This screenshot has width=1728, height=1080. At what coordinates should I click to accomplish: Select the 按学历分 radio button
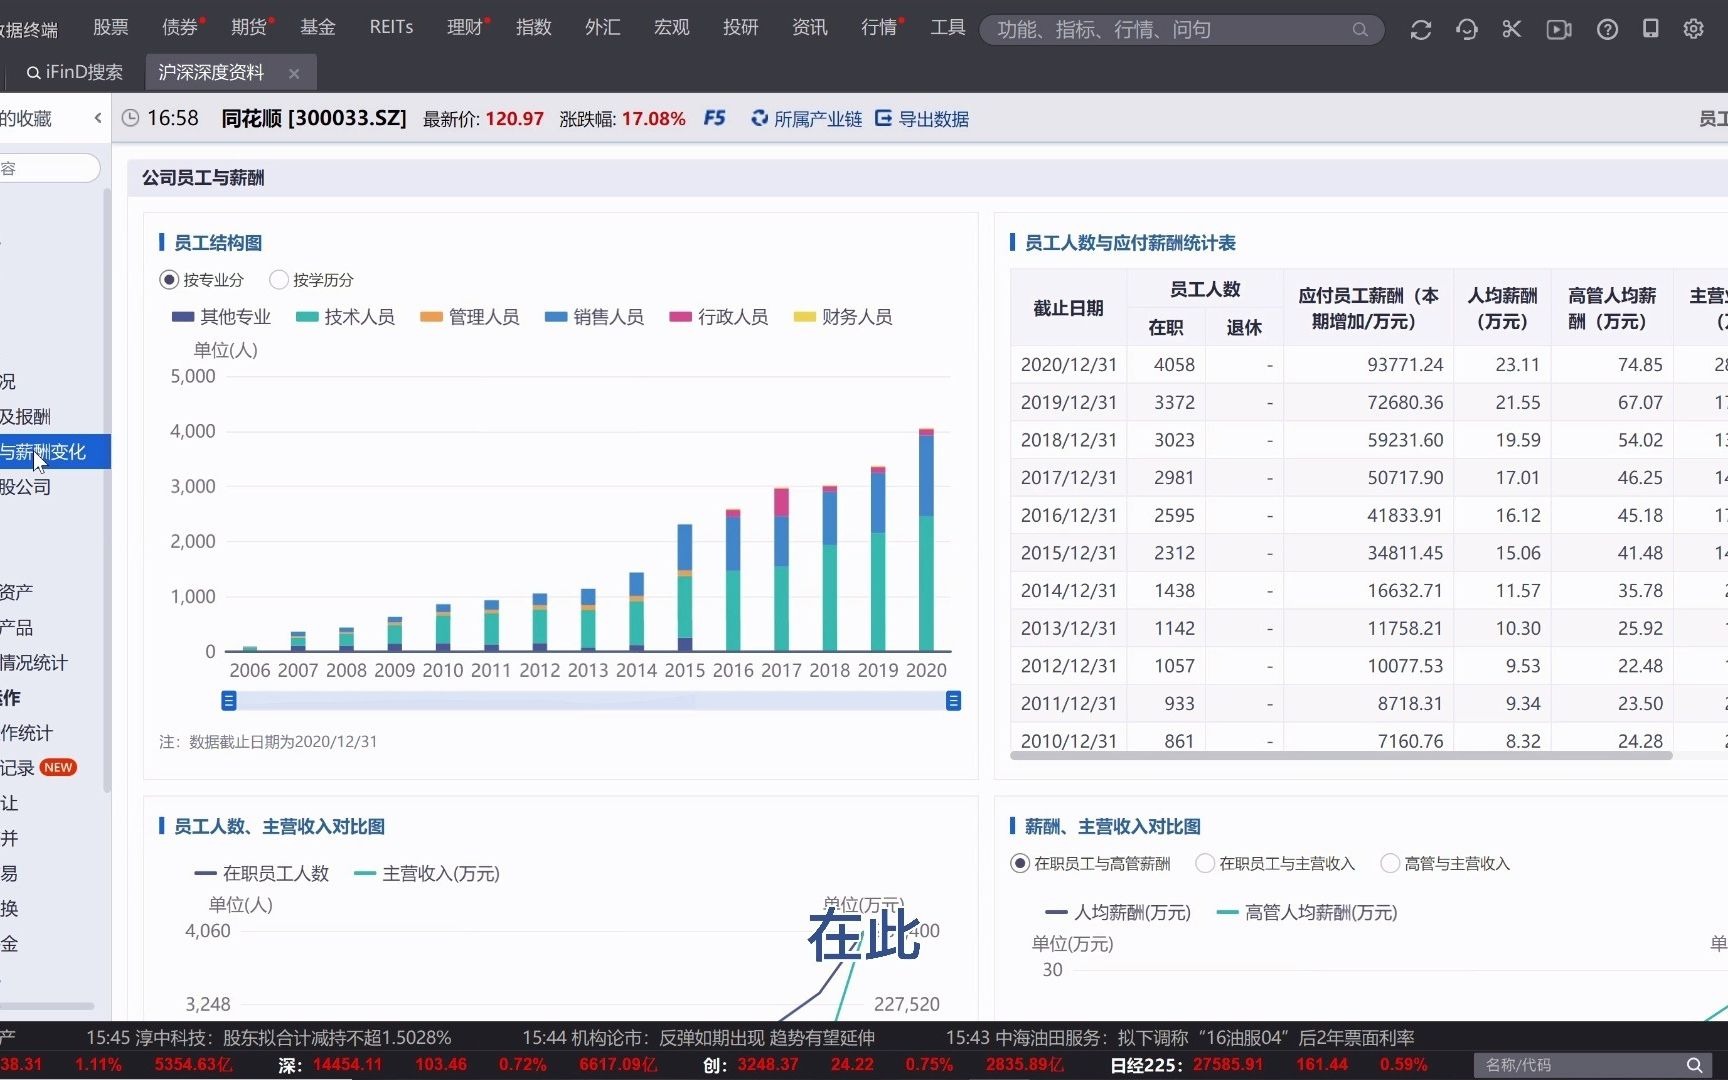(279, 280)
